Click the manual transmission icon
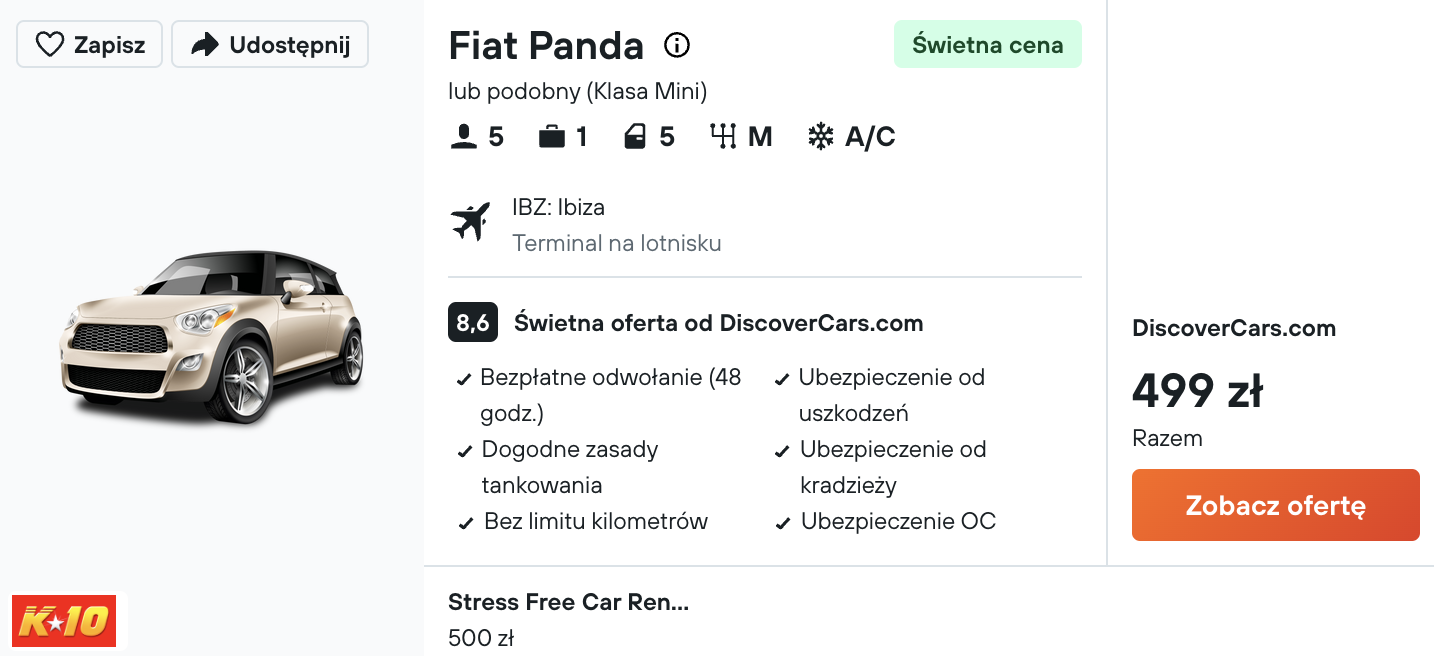 (723, 136)
